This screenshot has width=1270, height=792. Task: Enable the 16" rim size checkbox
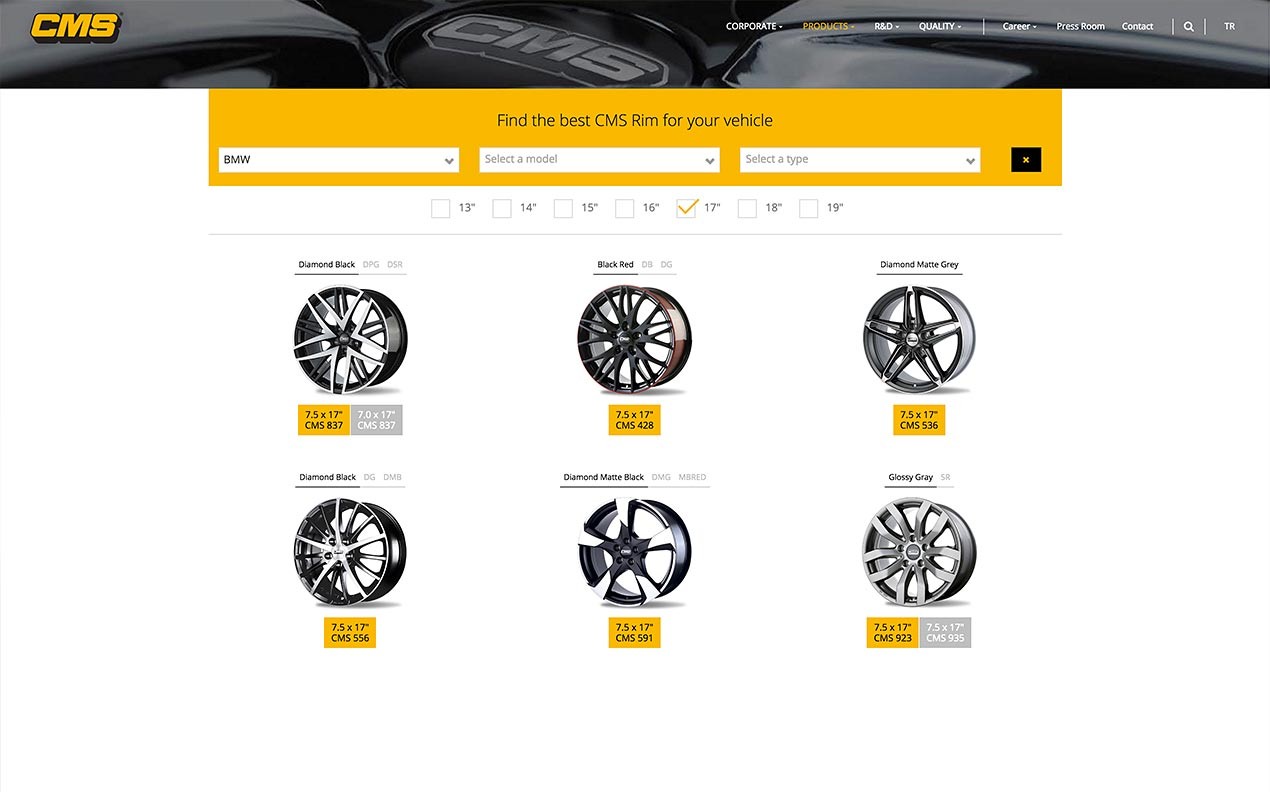tap(625, 208)
